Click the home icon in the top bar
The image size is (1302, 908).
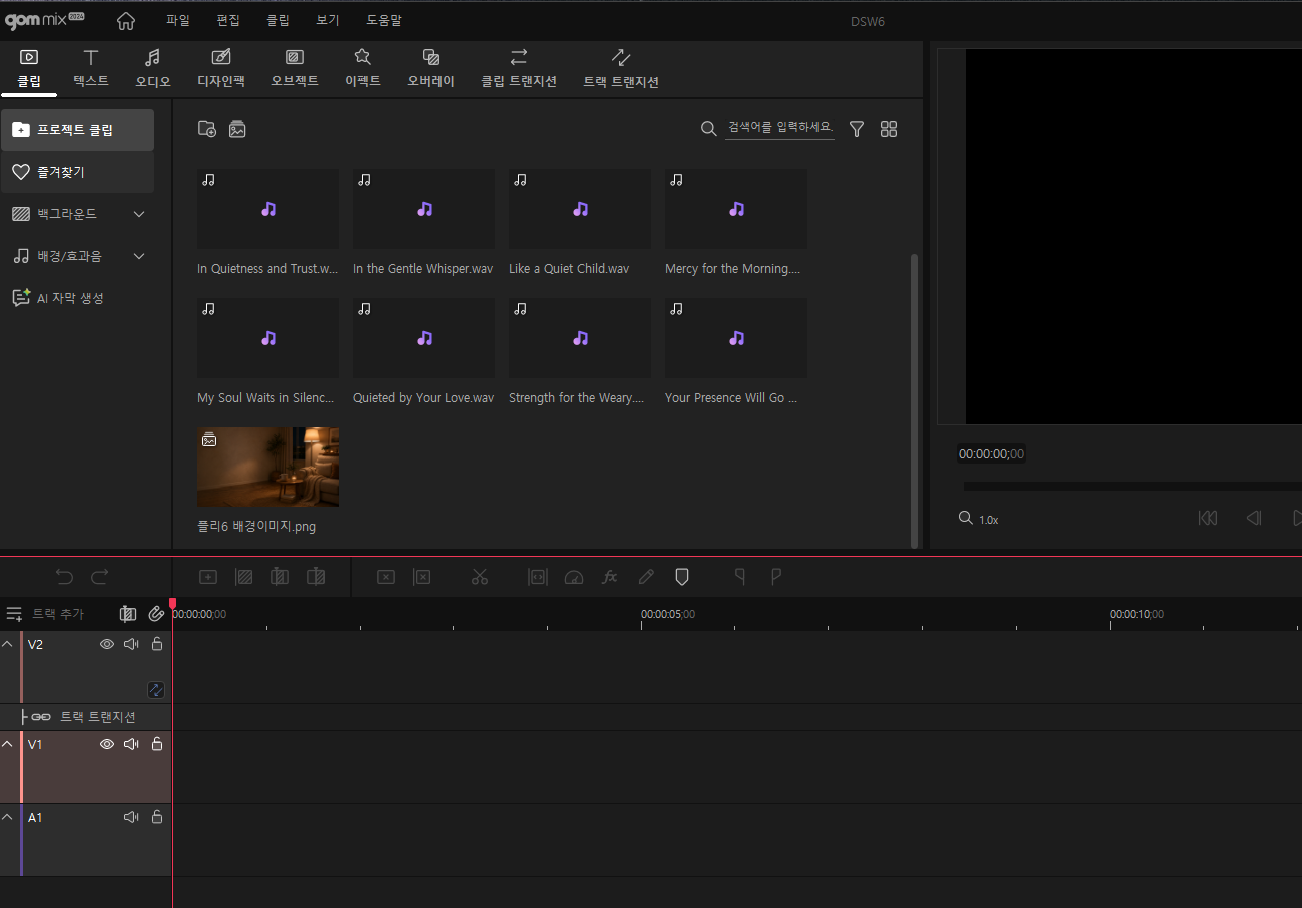pyautogui.click(x=125, y=20)
